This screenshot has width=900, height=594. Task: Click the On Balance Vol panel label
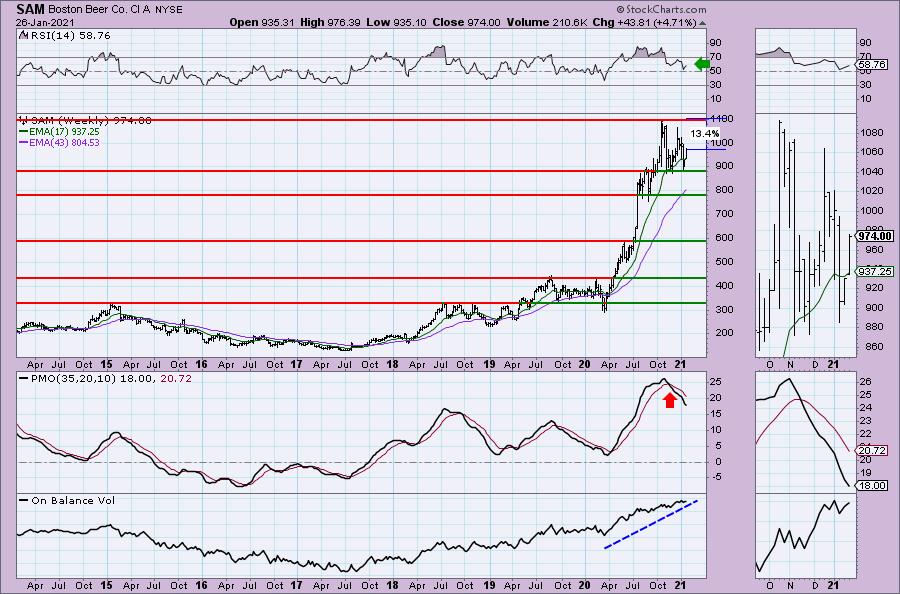pyautogui.click(x=67, y=500)
